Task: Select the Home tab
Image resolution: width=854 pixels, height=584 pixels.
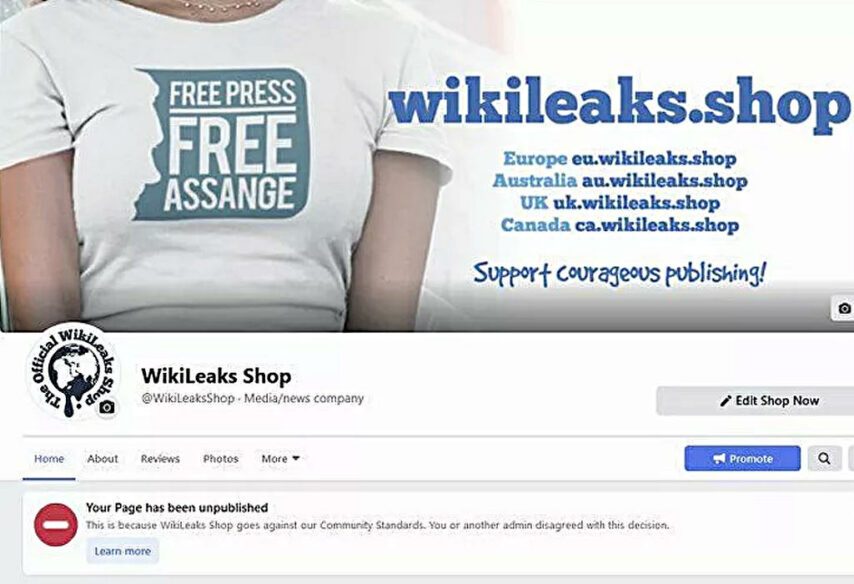Action: [x=49, y=459]
